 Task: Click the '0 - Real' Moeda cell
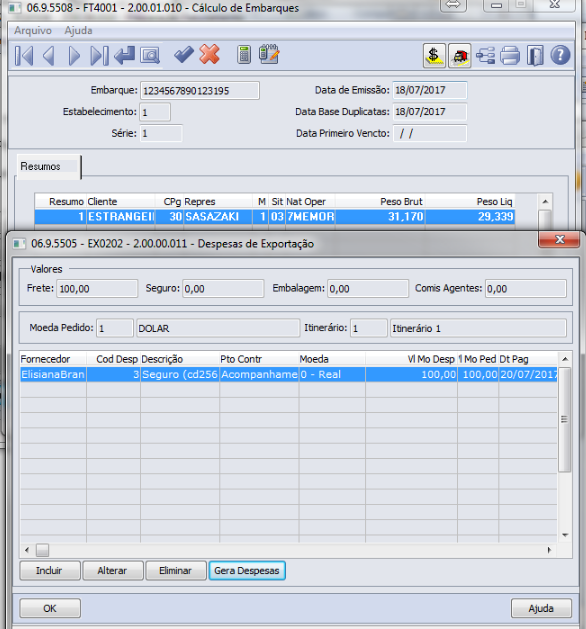coord(332,374)
